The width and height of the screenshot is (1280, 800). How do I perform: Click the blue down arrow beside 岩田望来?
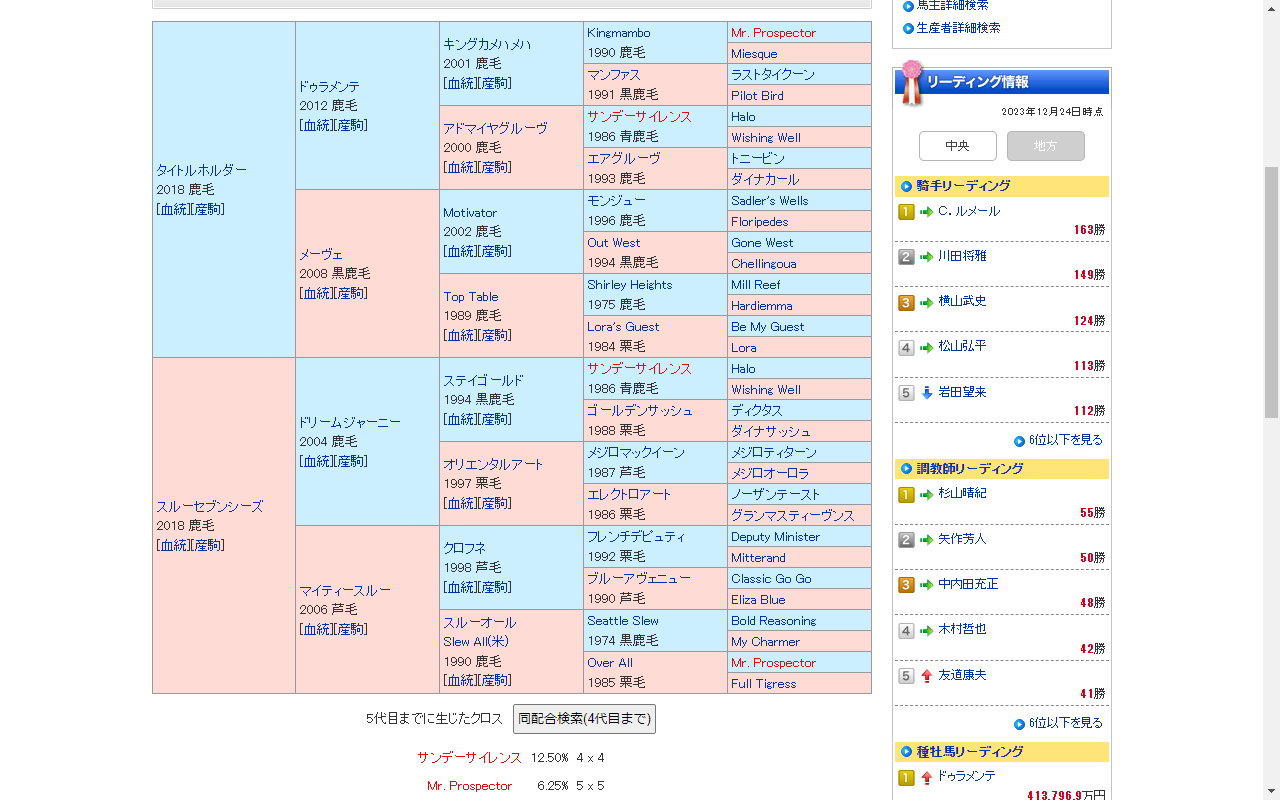click(x=927, y=393)
